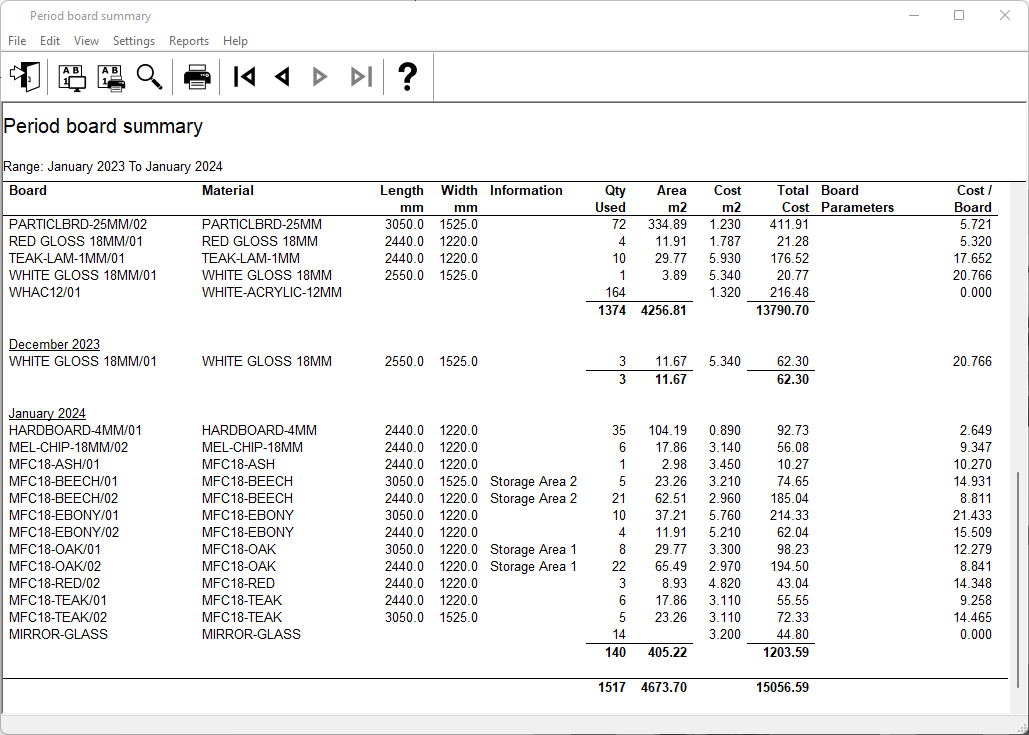
Task: Select board MFC18-RED/02
Action: [54, 584]
